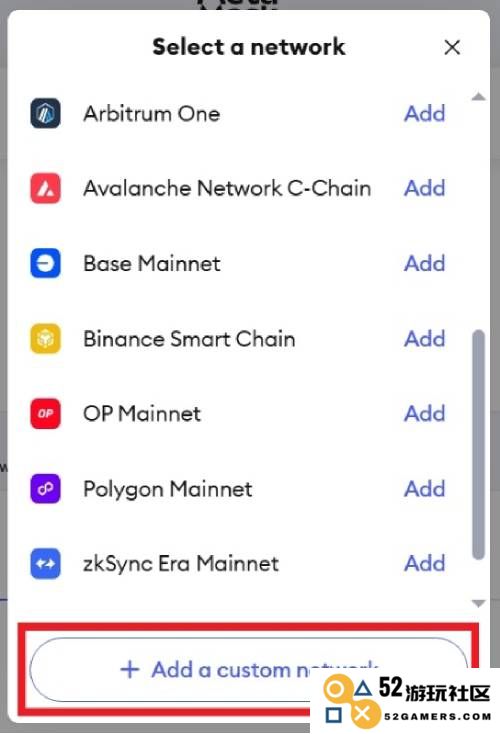Screen dimensions: 500x734
Task: Click the OP Mainnet red icon
Action: [45, 413]
